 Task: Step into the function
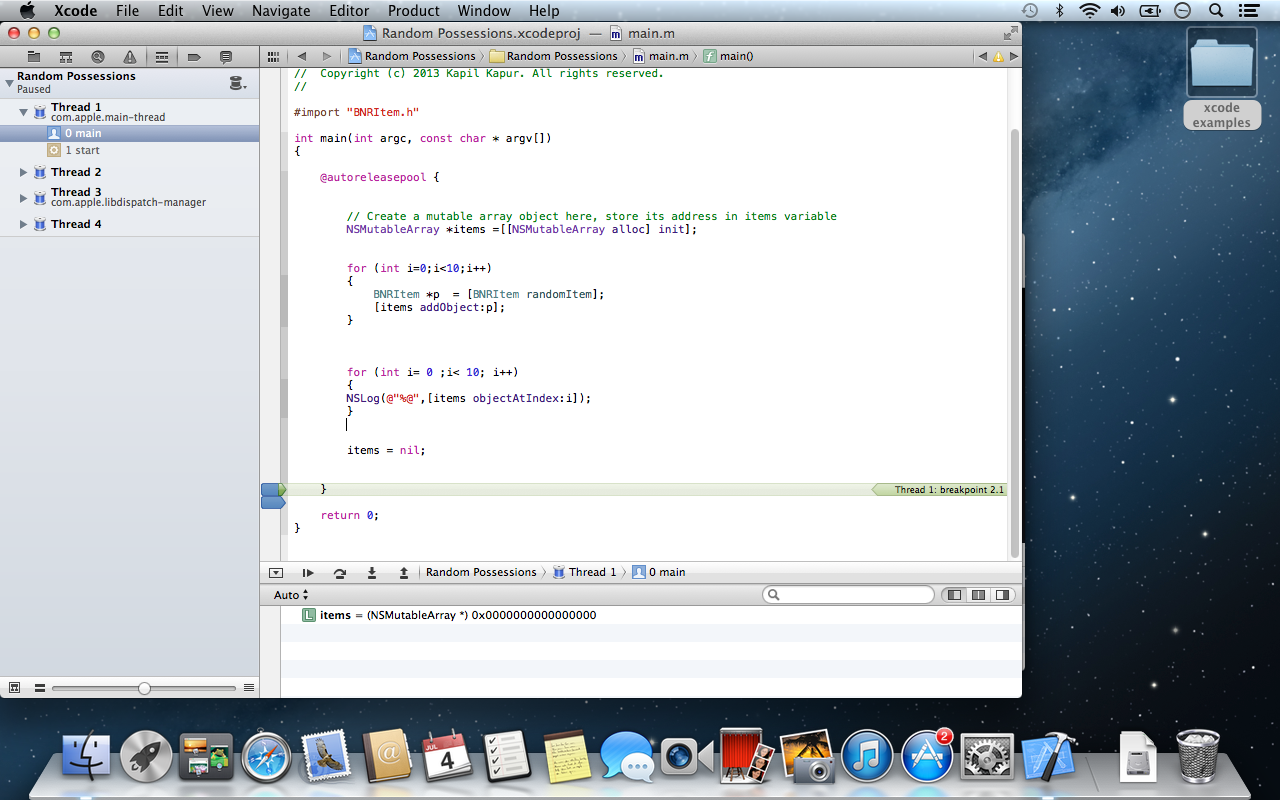click(x=372, y=573)
